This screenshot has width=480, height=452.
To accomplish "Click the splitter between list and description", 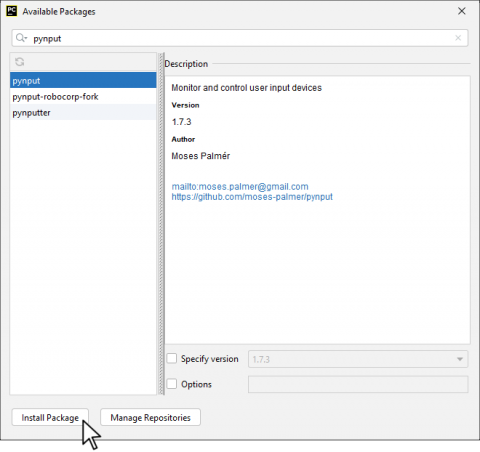I will tap(161, 224).
